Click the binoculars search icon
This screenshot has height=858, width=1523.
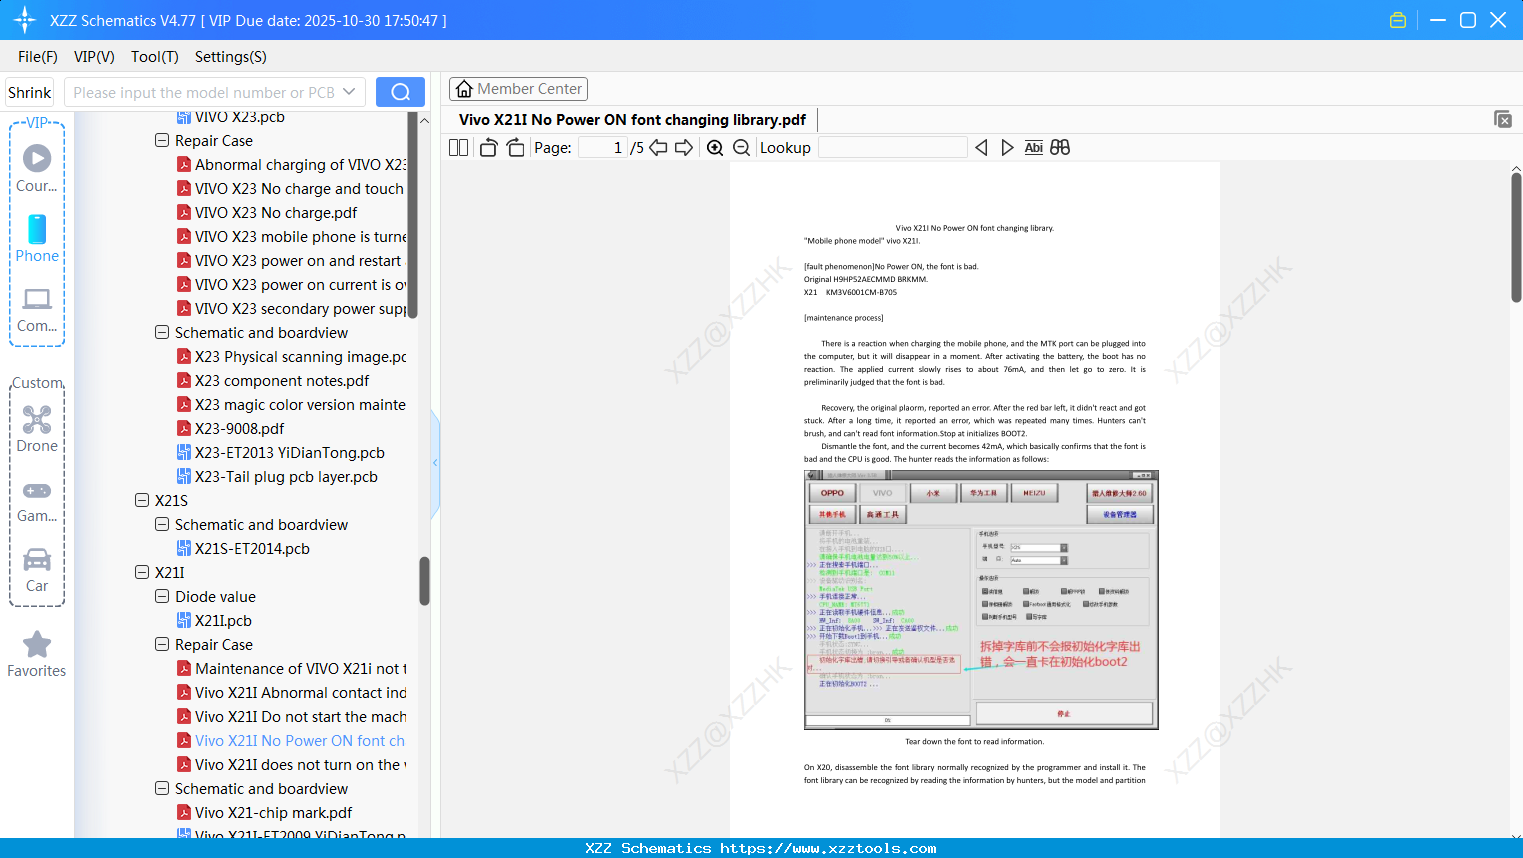[x=1060, y=147]
